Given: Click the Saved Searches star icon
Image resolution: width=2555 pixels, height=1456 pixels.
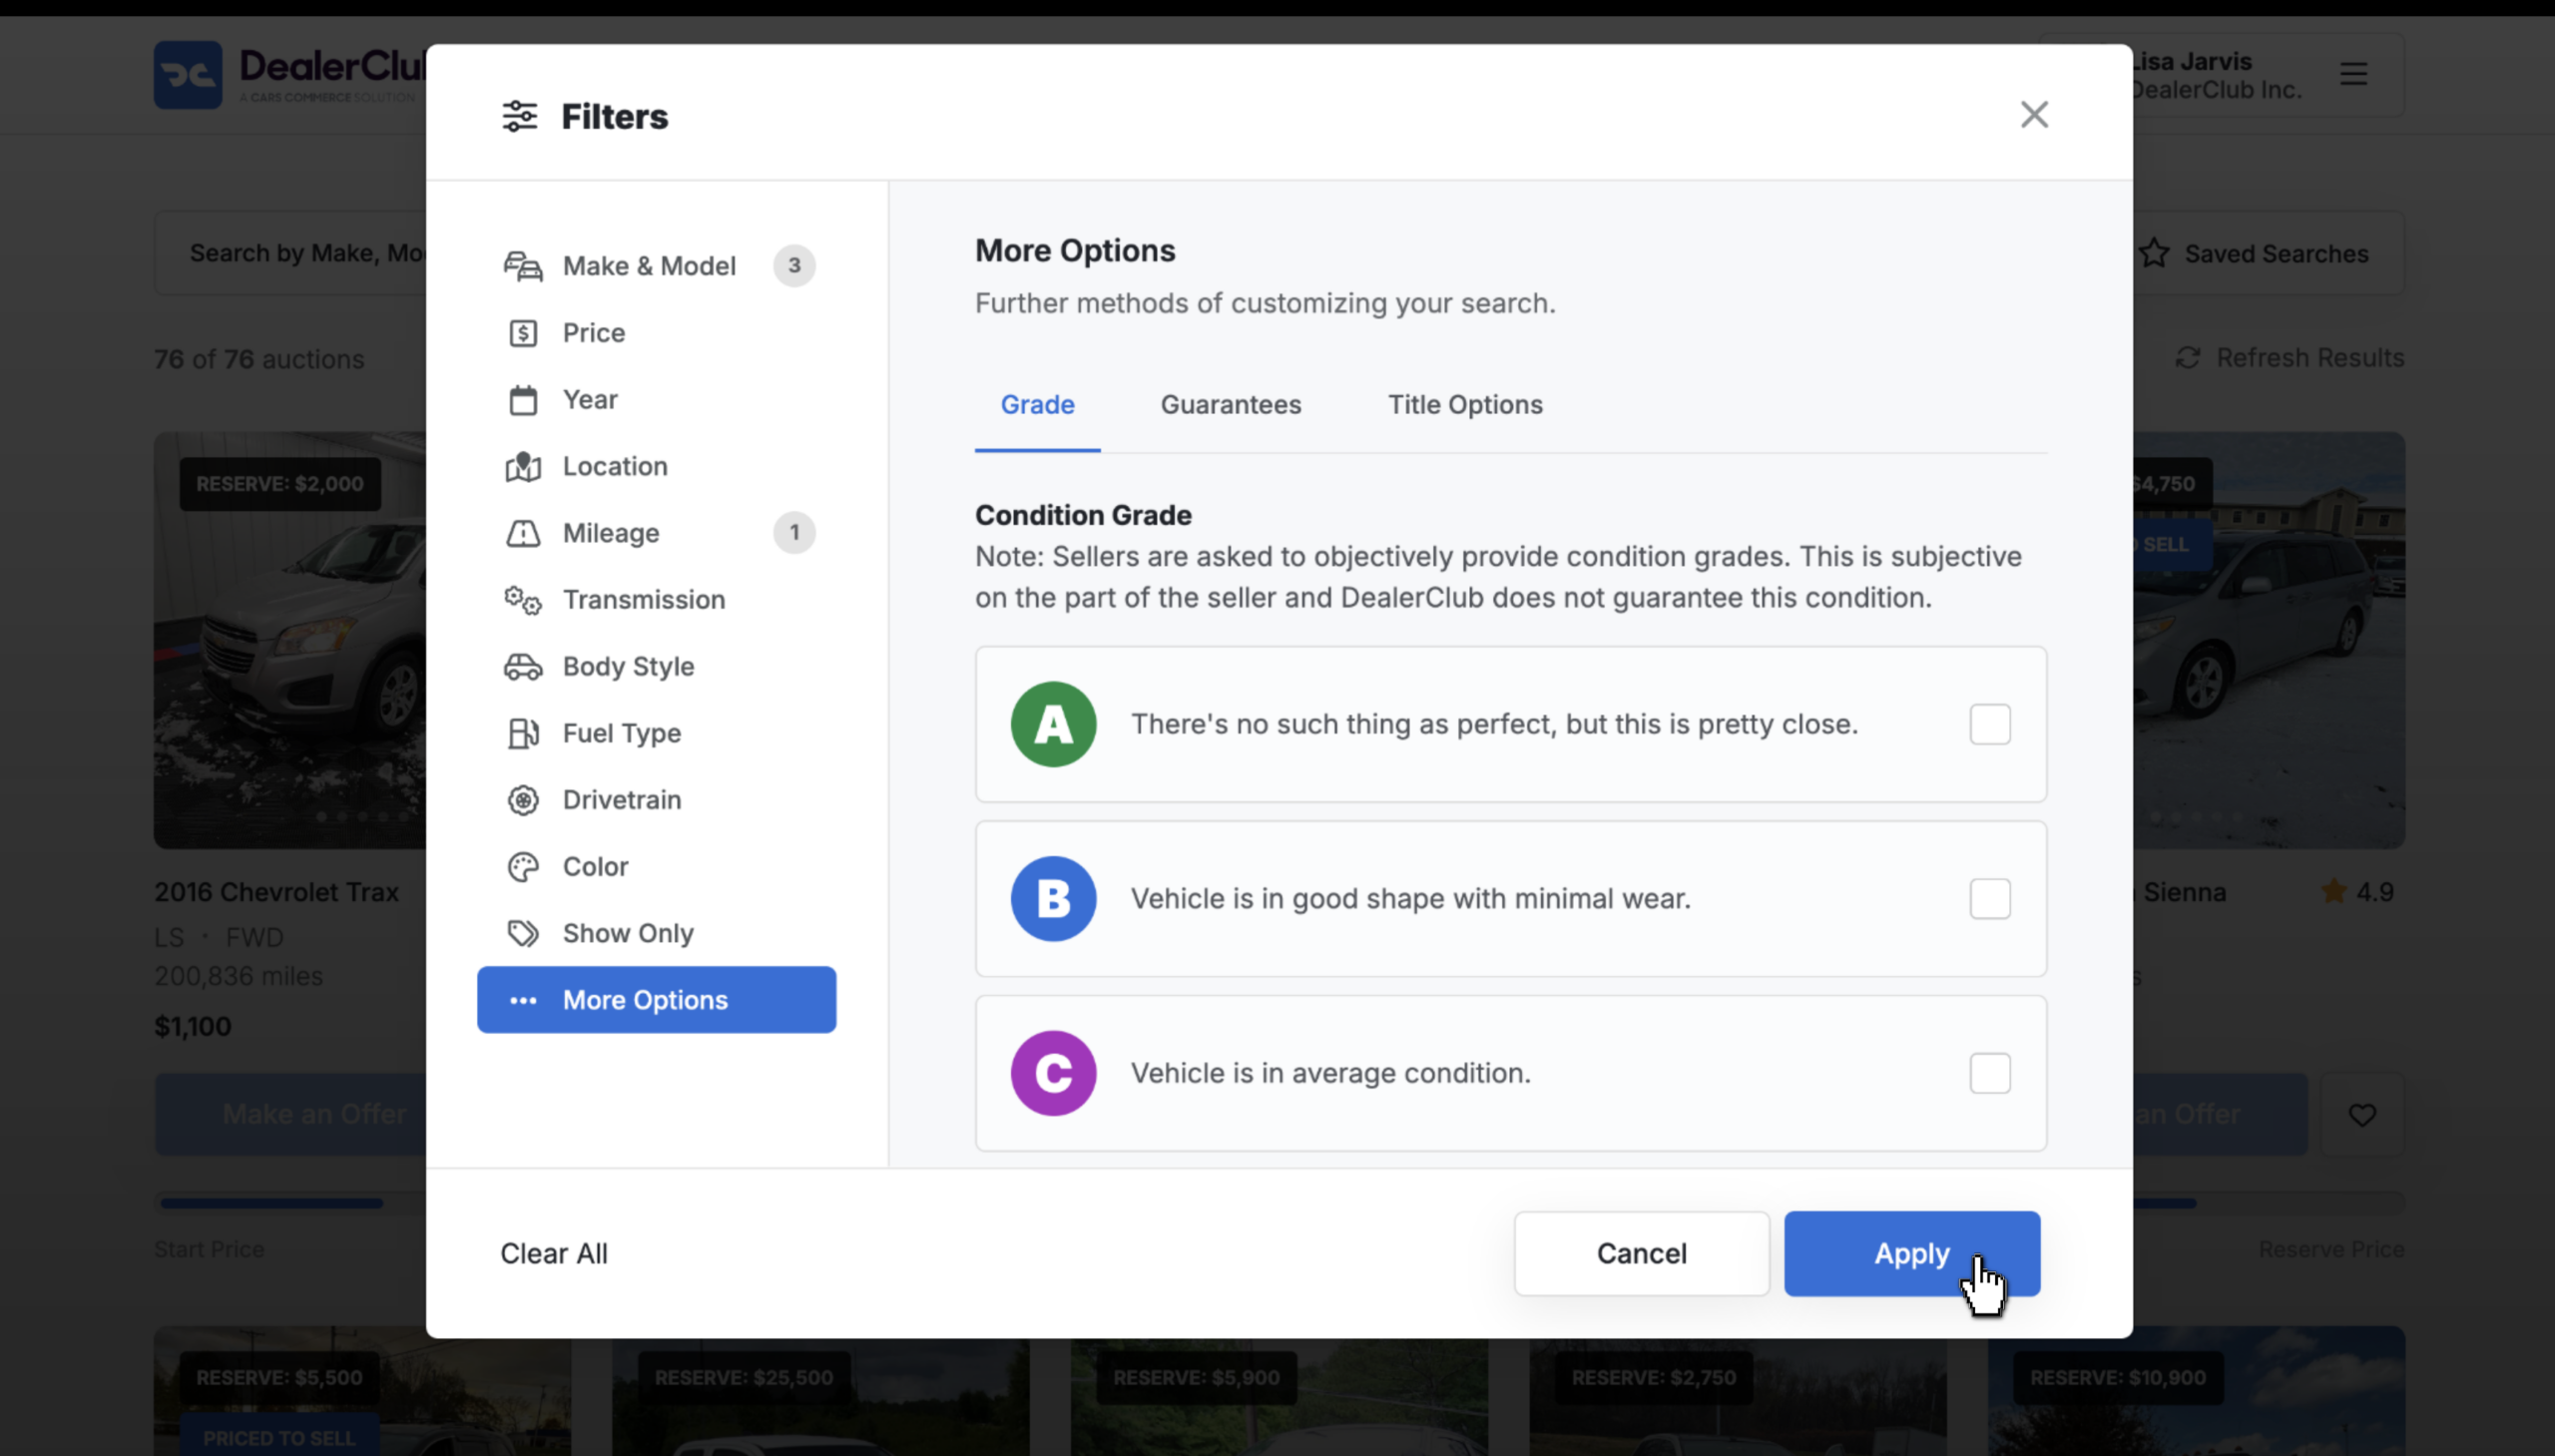Looking at the screenshot, I should (x=2154, y=253).
